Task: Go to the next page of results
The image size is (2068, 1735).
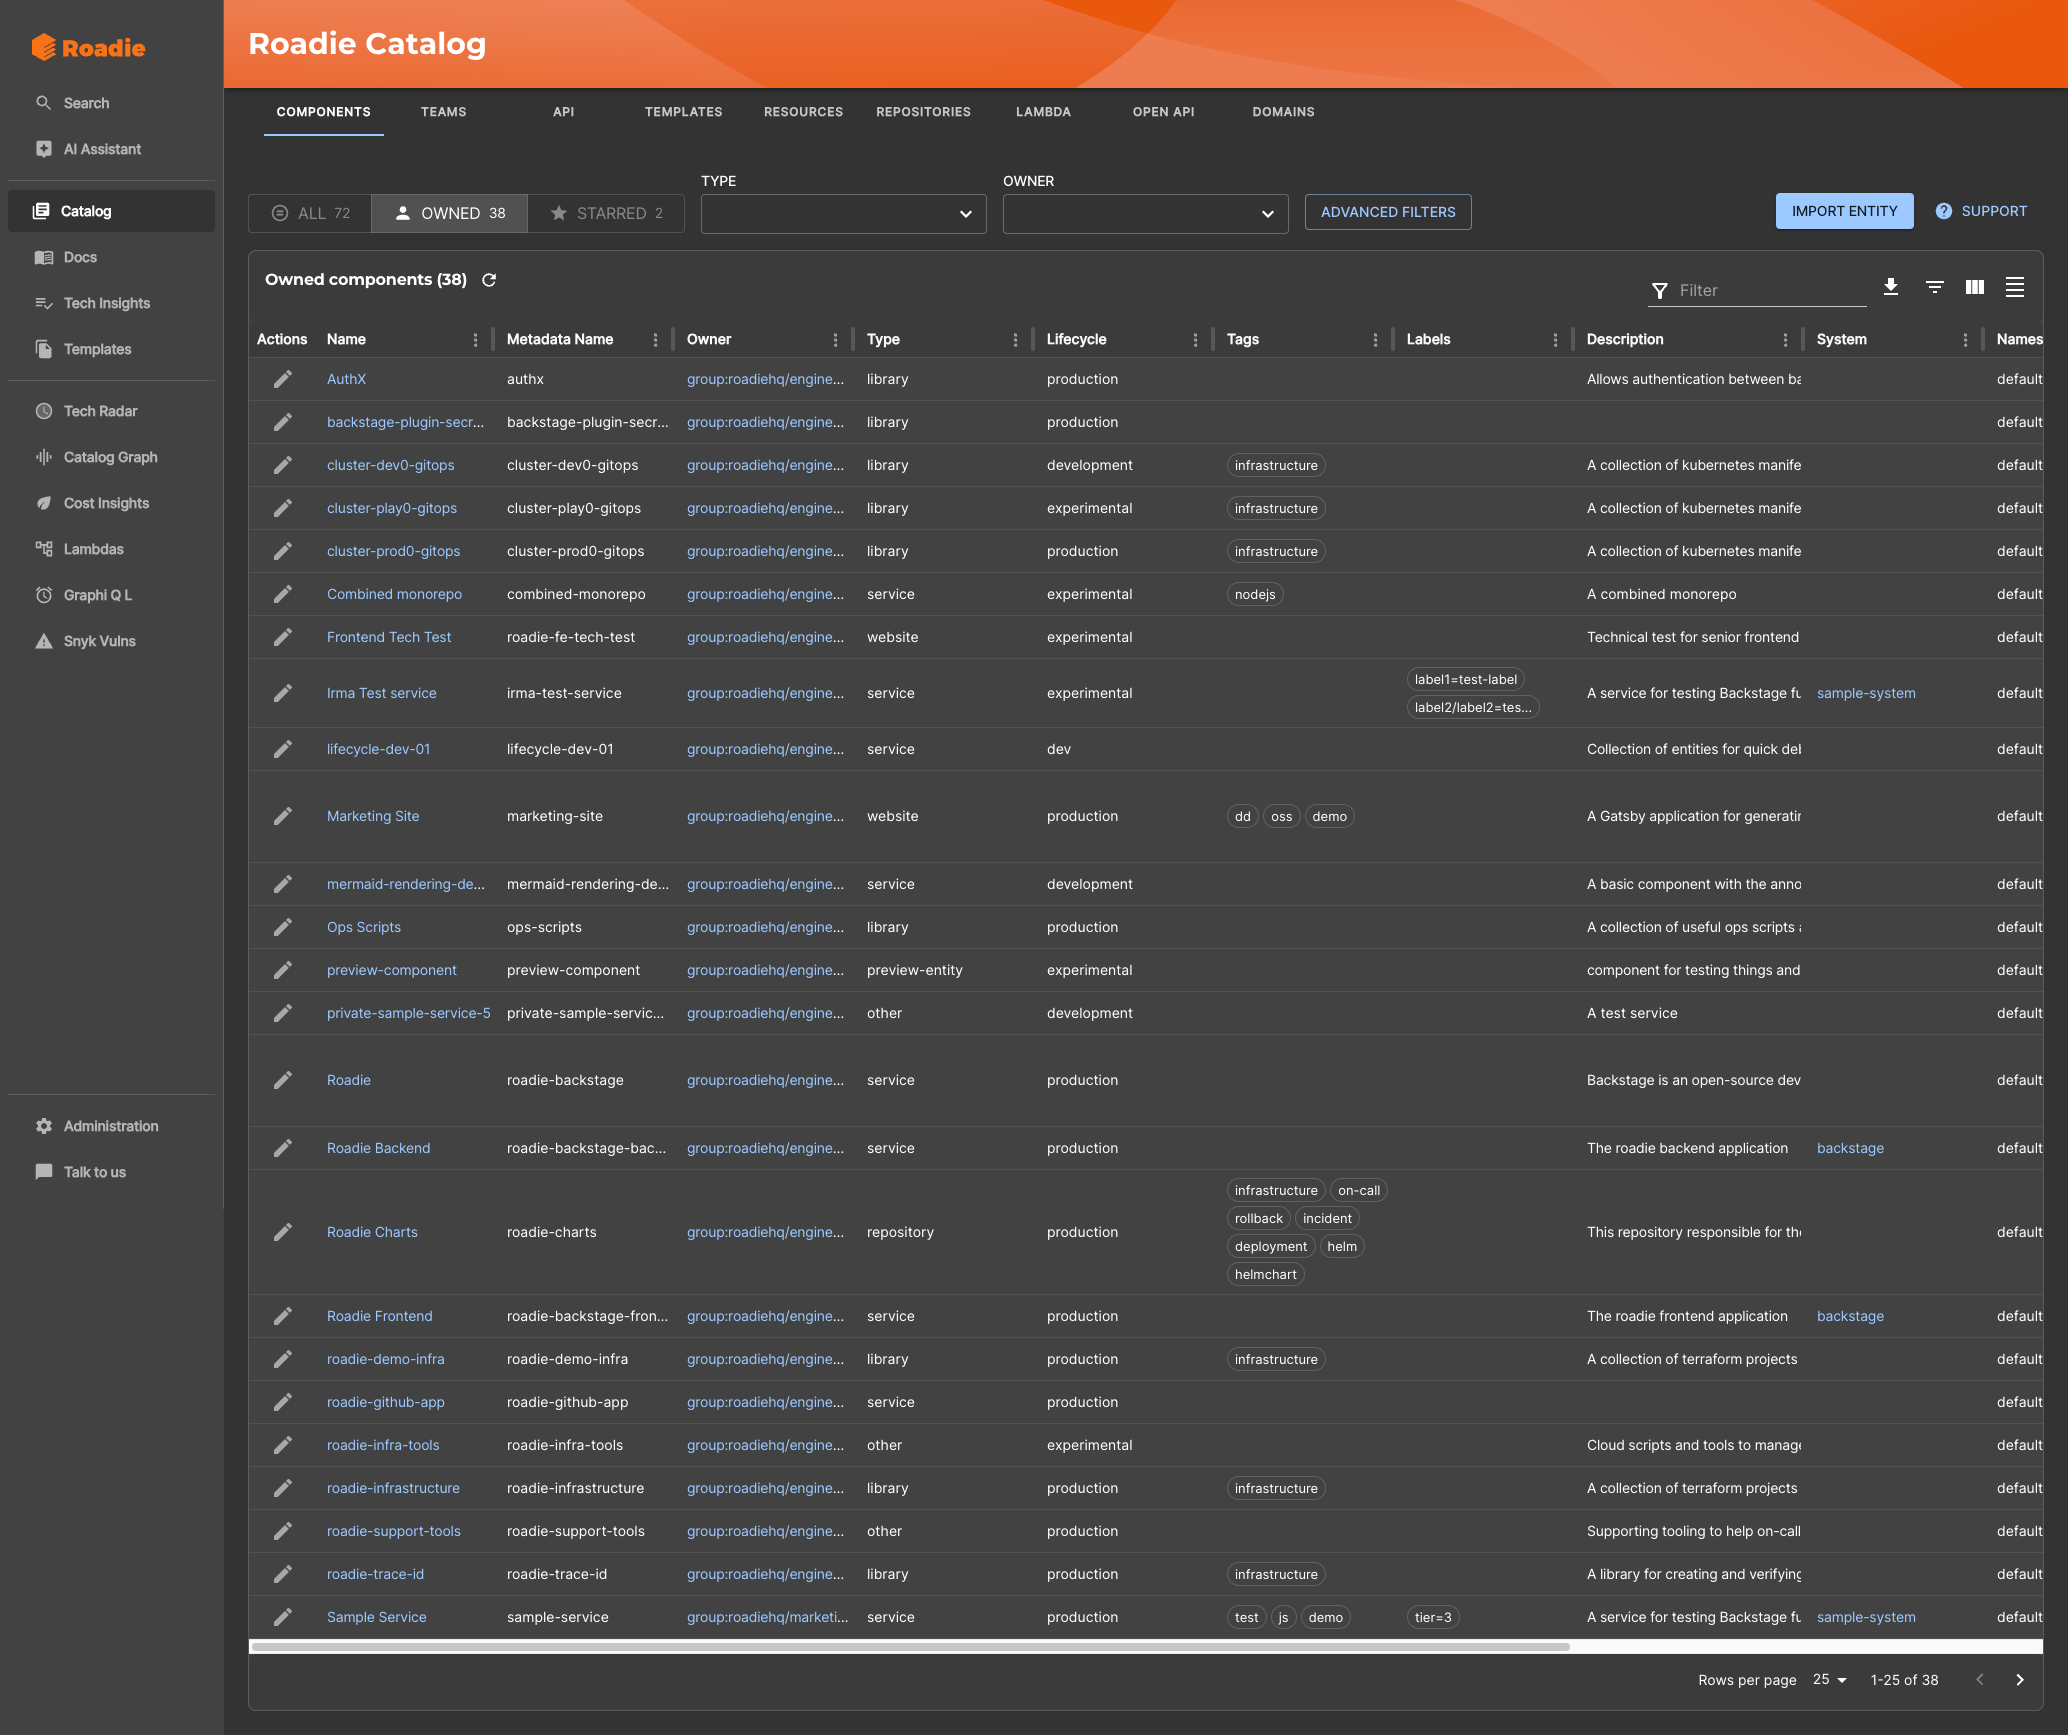Action: (2020, 1680)
